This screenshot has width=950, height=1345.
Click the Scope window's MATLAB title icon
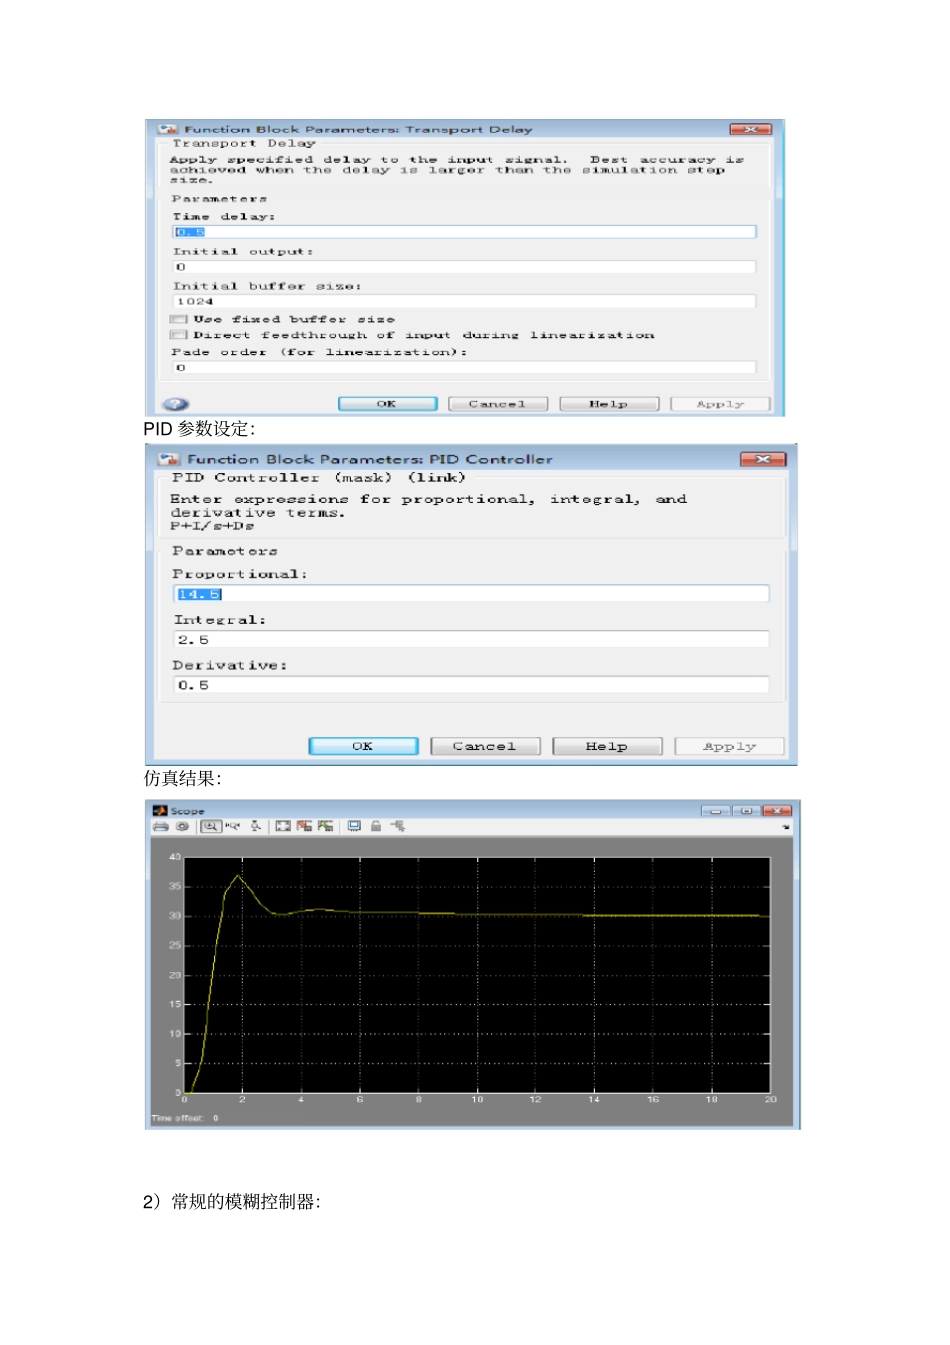pyautogui.click(x=160, y=810)
